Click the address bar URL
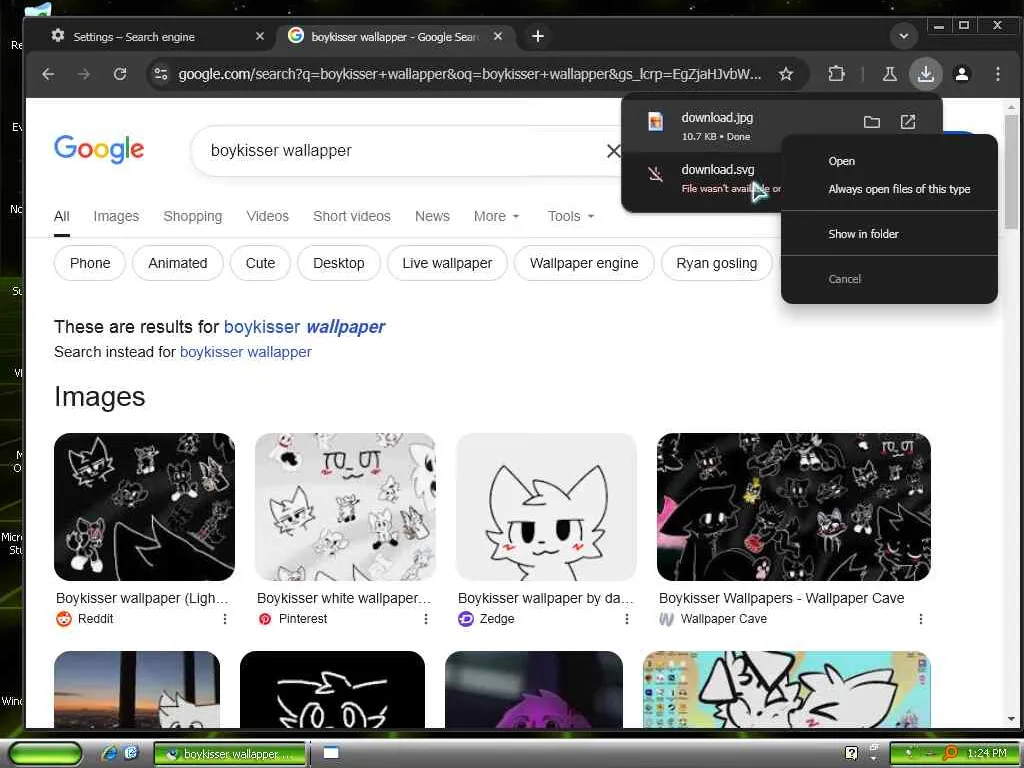1024x768 pixels. point(470,74)
